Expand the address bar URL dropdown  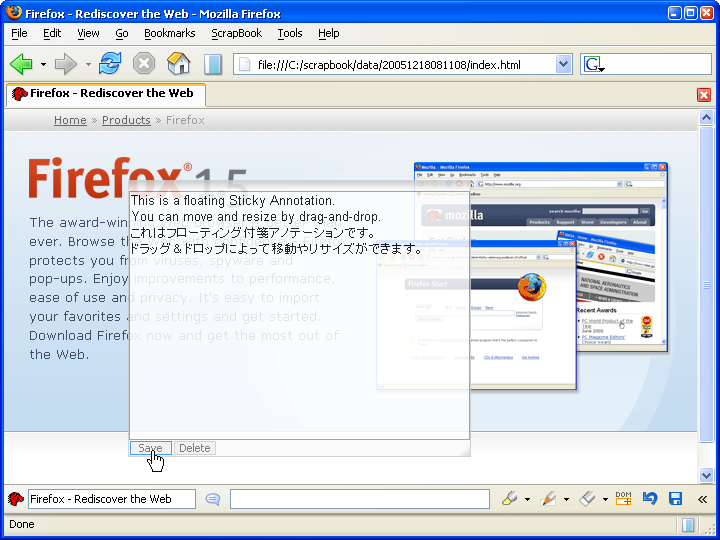pos(563,64)
